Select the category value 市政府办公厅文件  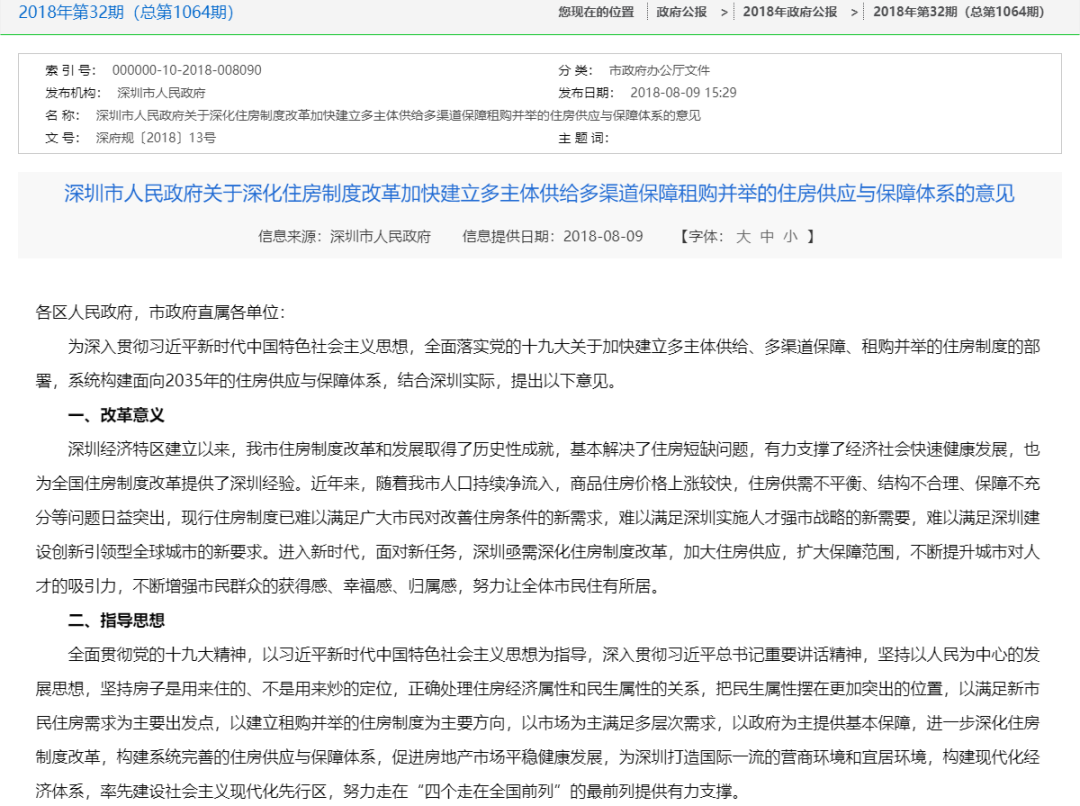click(659, 70)
